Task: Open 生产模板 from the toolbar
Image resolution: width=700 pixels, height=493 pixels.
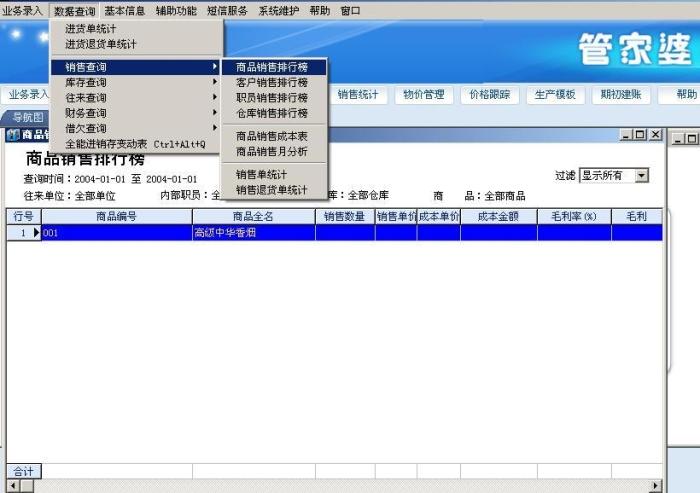Action: (x=555, y=95)
